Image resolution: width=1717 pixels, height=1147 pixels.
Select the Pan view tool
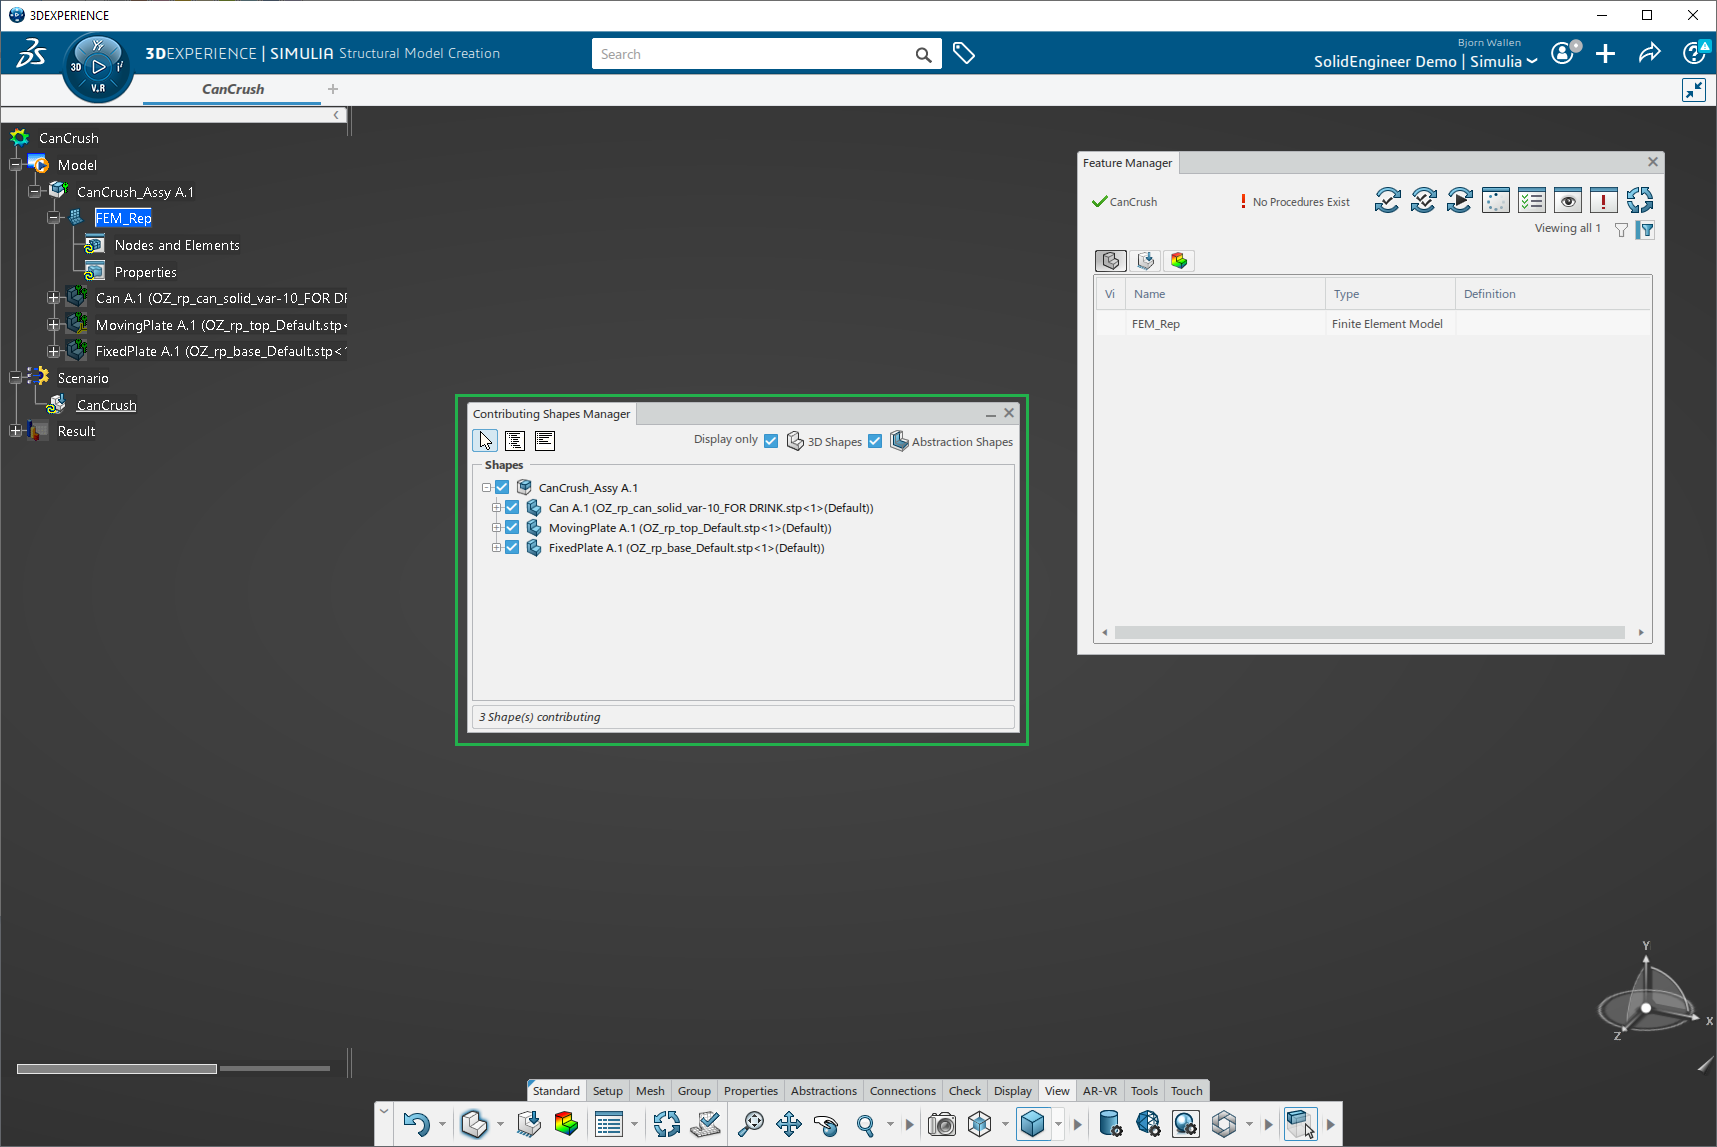(788, 1124)
